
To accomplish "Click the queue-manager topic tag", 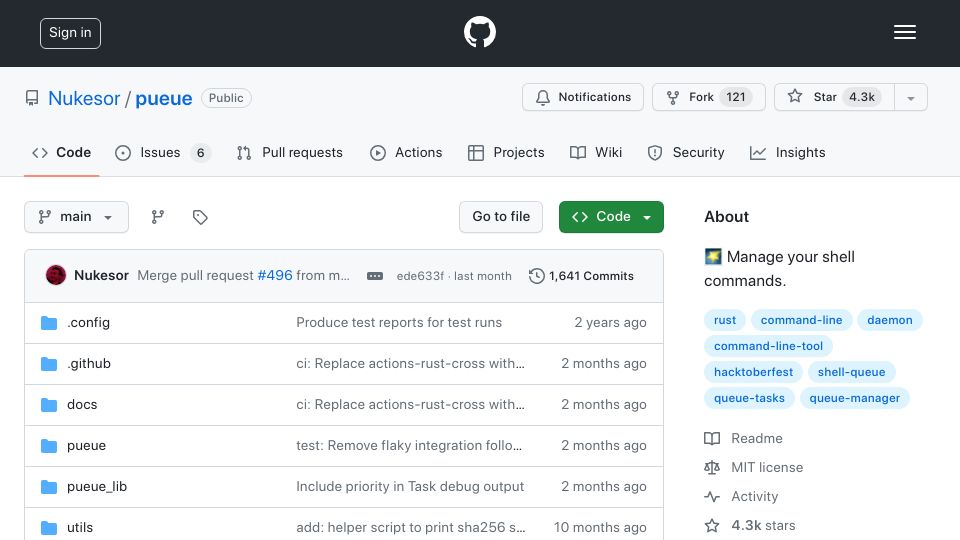I will [854, 398].
